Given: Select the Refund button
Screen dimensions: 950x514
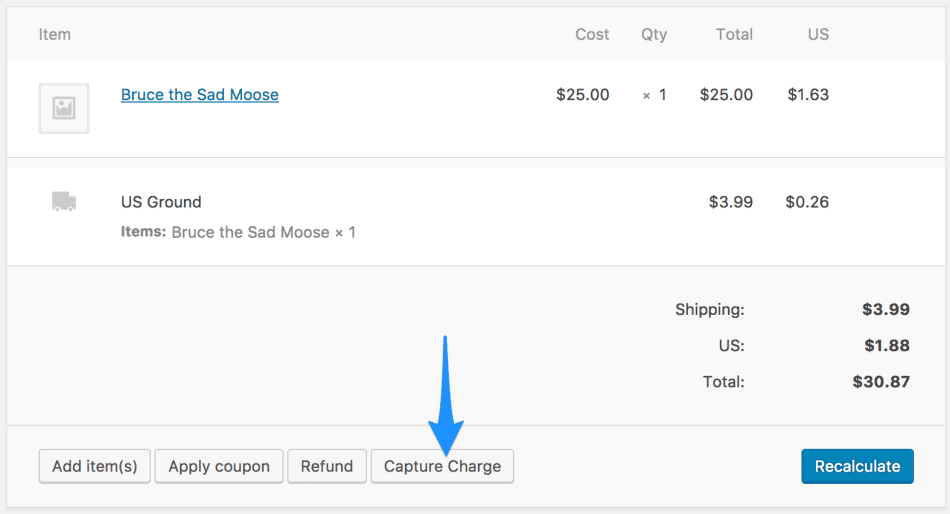Looking at the screenshot, I should pyautogui.click(x=327, y=466).
